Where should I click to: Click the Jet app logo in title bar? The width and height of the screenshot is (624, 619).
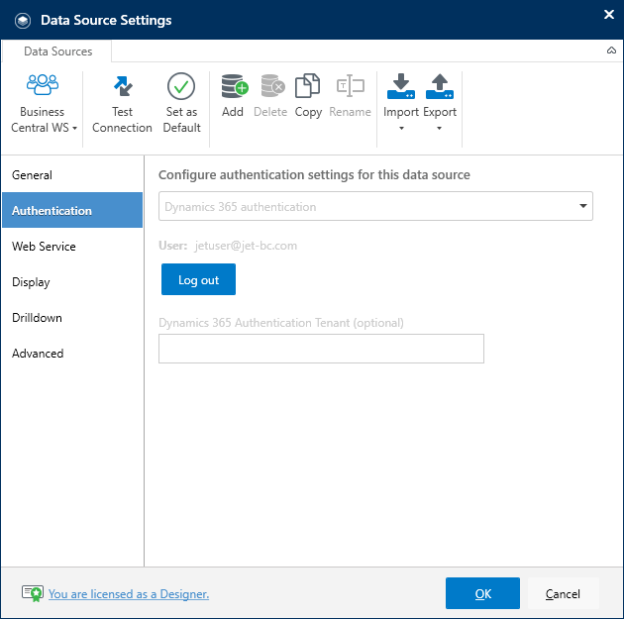pos(23,20)
